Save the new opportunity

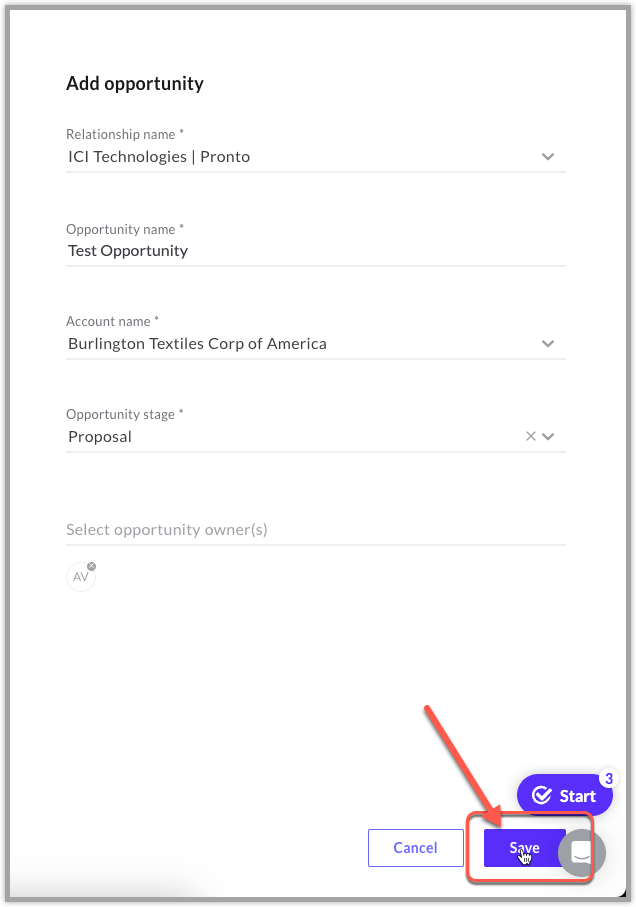pos(524,848)
